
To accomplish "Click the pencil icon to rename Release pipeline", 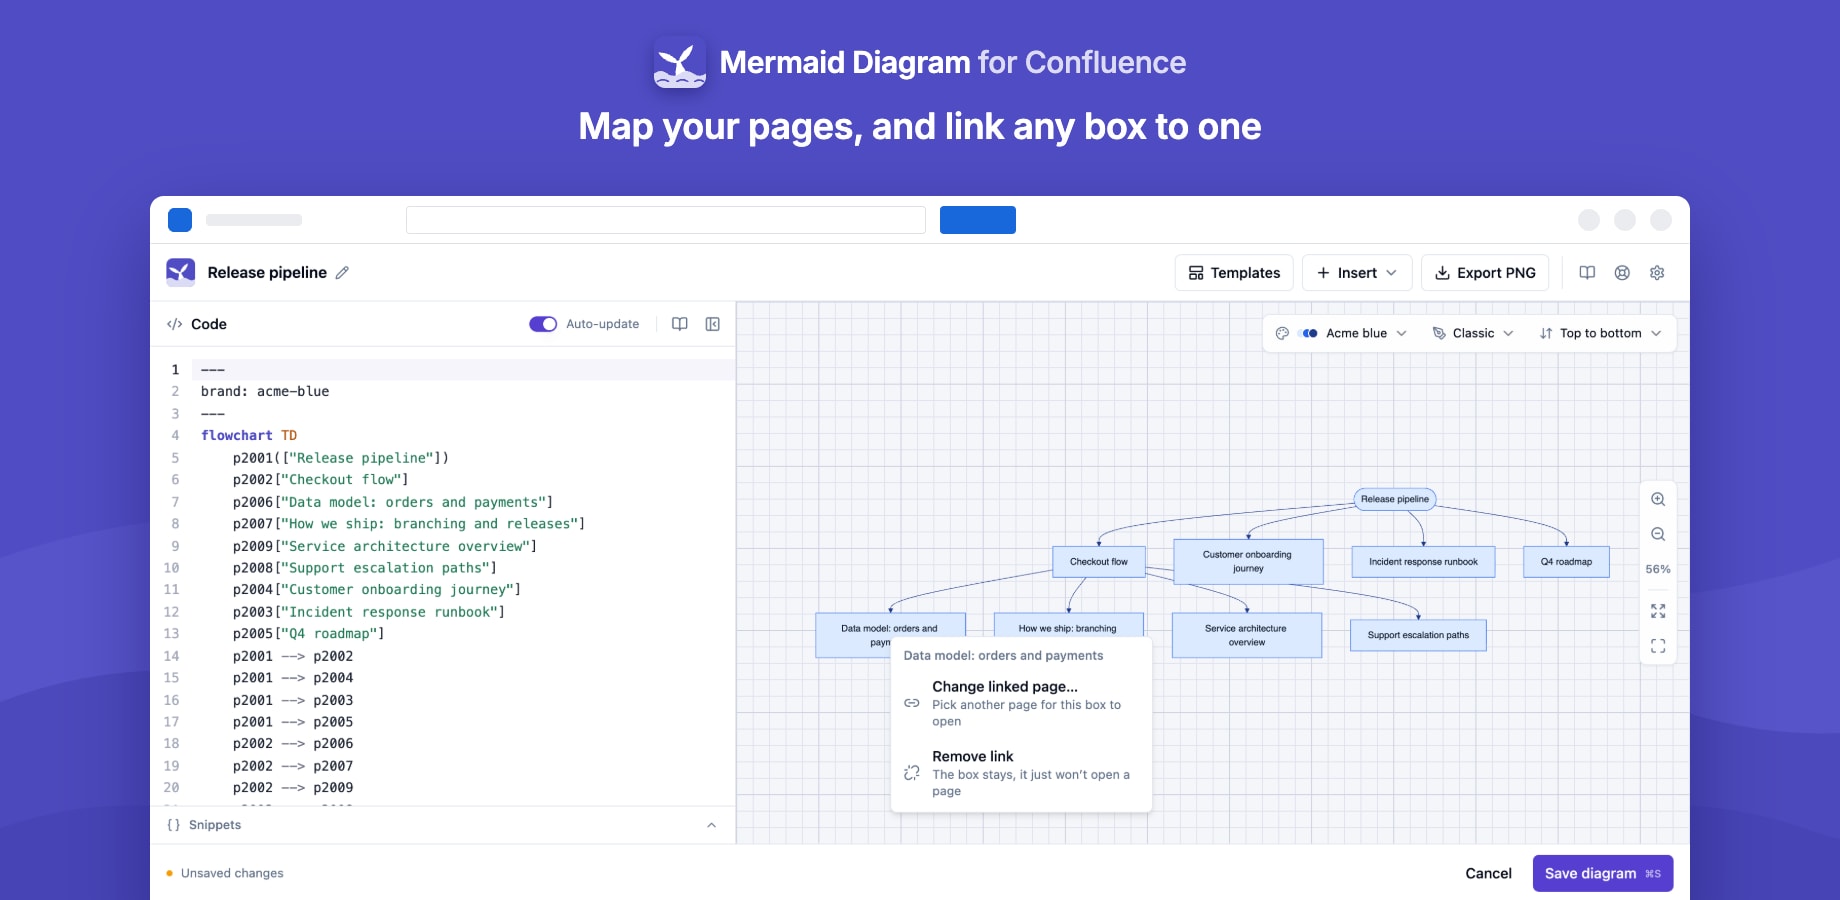I will 342,272.
